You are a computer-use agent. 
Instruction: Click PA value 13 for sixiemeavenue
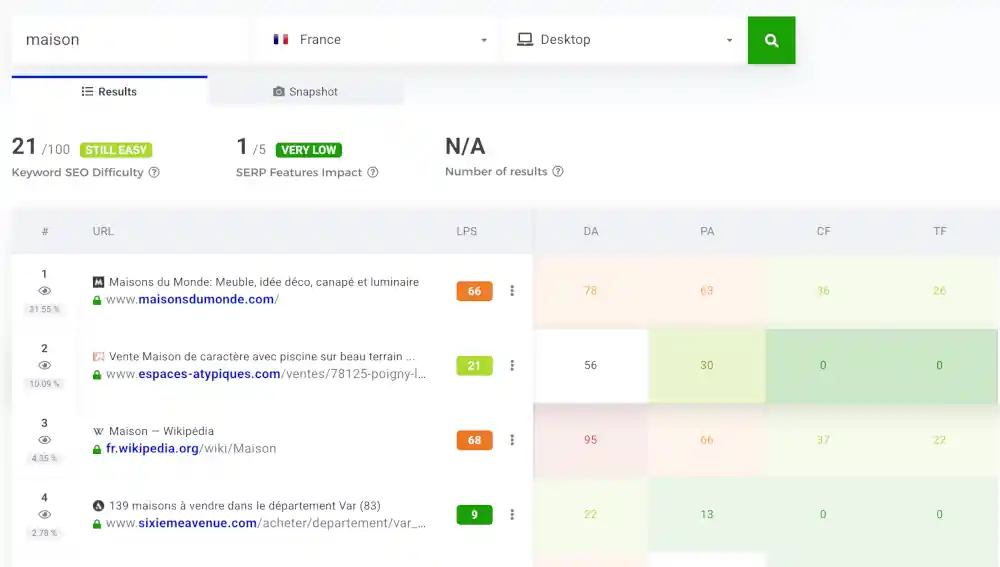[707, 515]
